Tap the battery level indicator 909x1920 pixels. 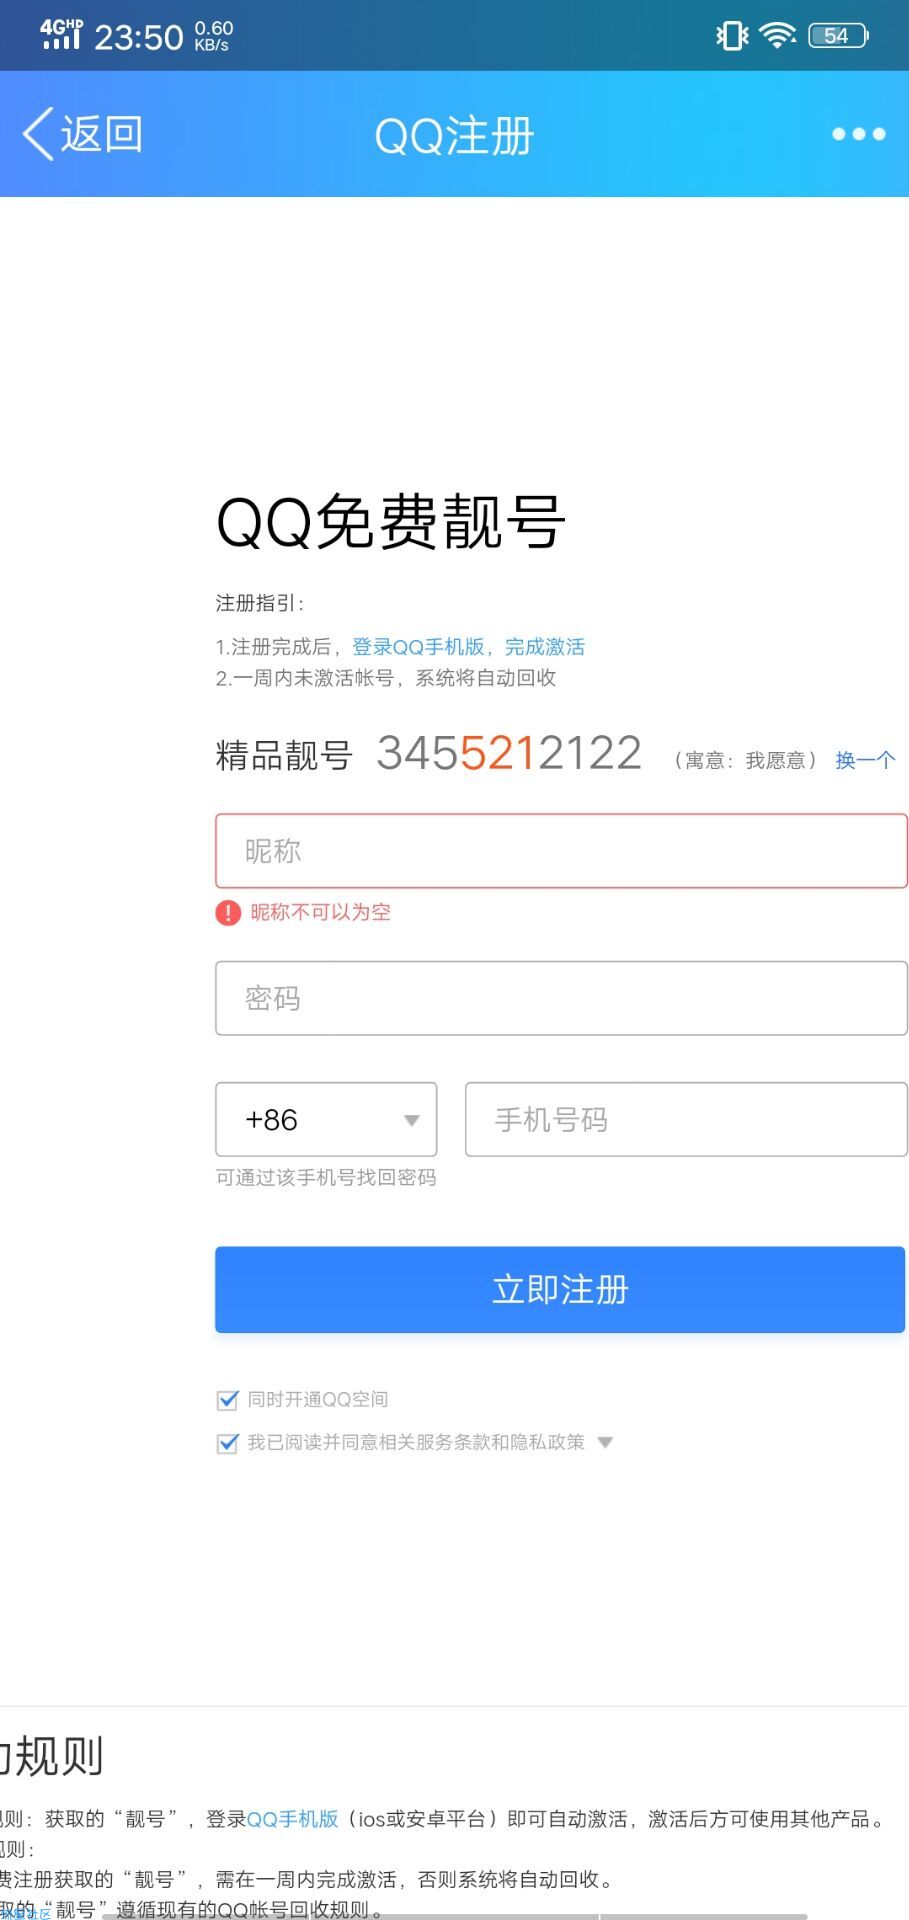[838, 36]
